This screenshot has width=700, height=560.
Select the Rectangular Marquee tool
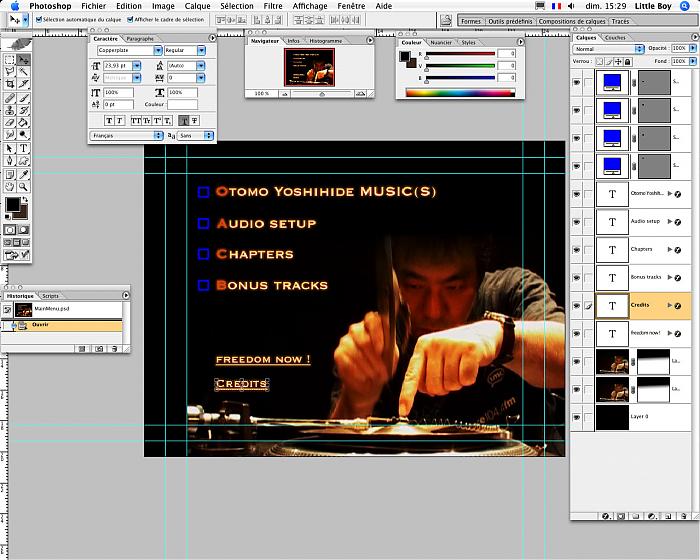point(9,59)
